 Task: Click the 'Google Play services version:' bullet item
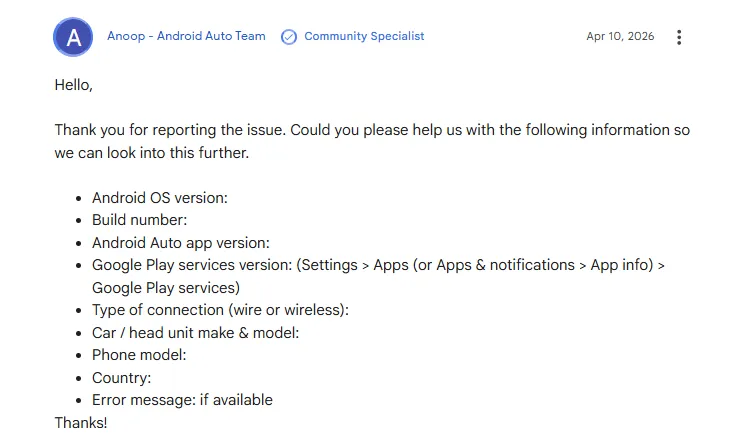[x=378, y=276]
